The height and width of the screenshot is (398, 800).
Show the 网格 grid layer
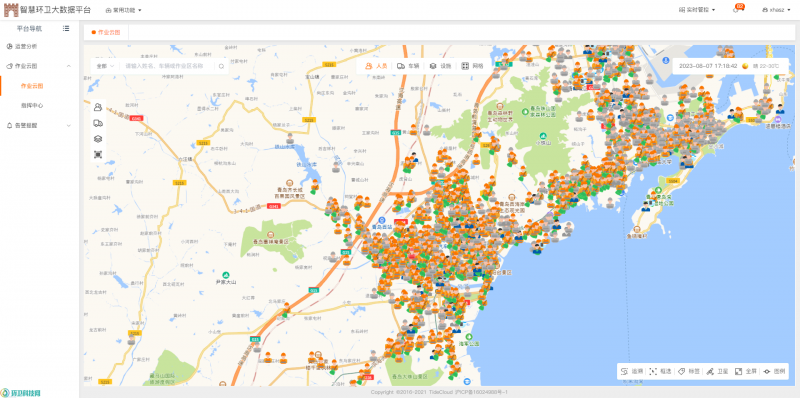(x=472, y=66)
